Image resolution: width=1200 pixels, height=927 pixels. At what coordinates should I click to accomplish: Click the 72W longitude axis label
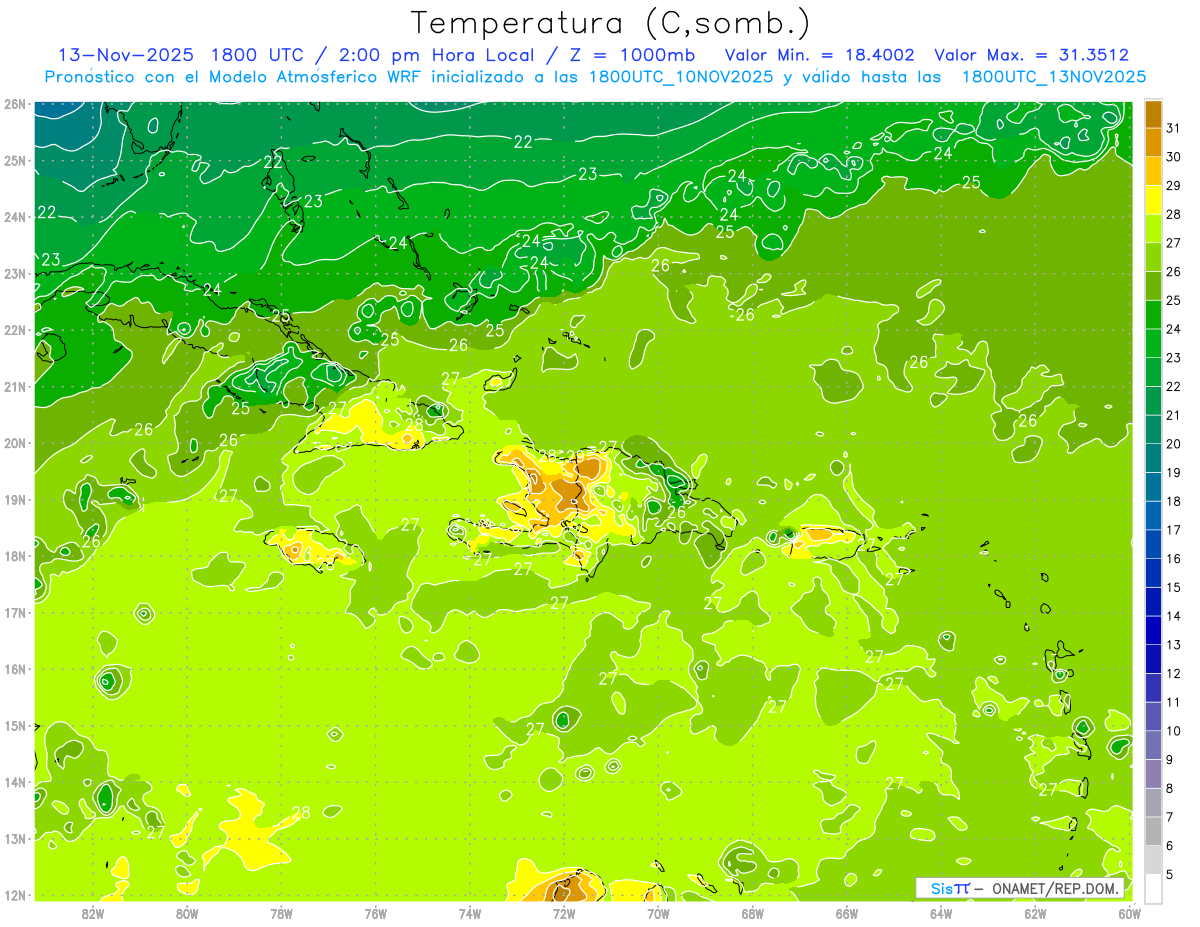click(564, 913)
